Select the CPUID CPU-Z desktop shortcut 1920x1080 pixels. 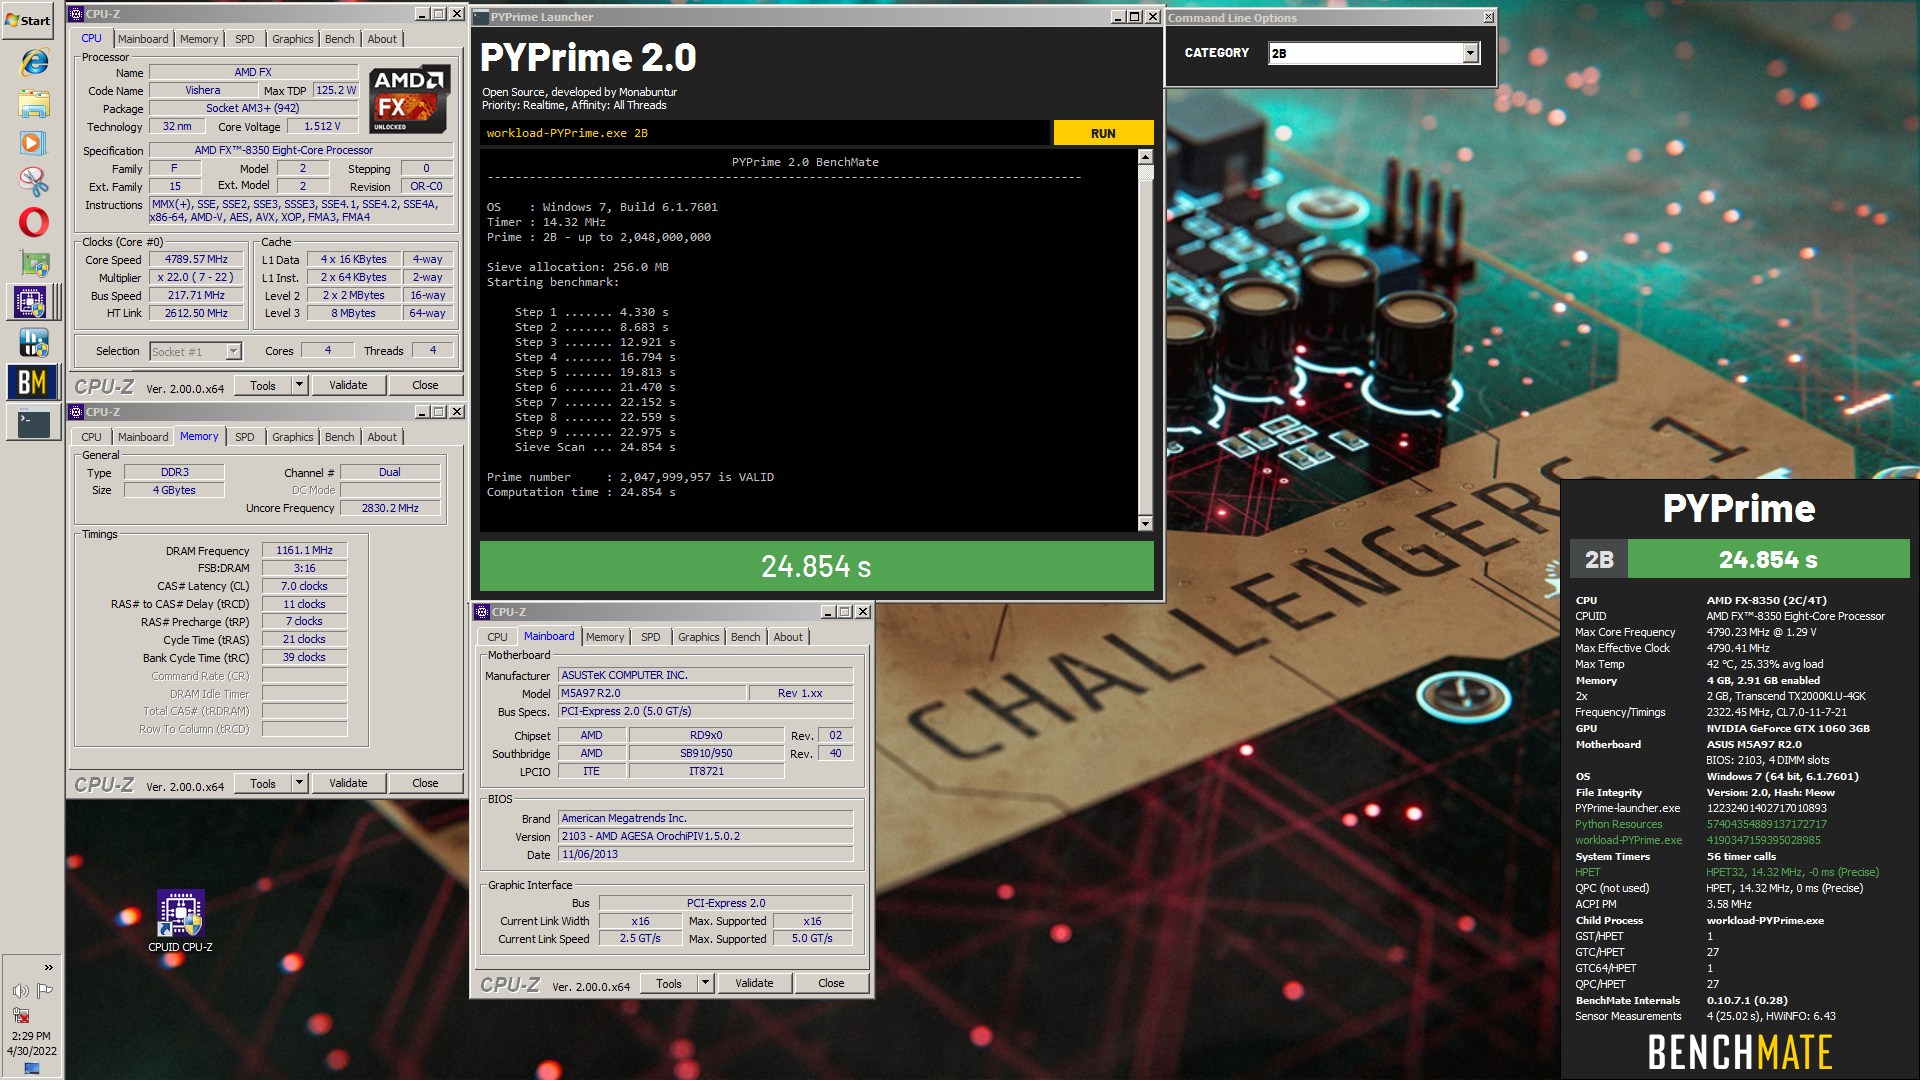pos(180,921)
